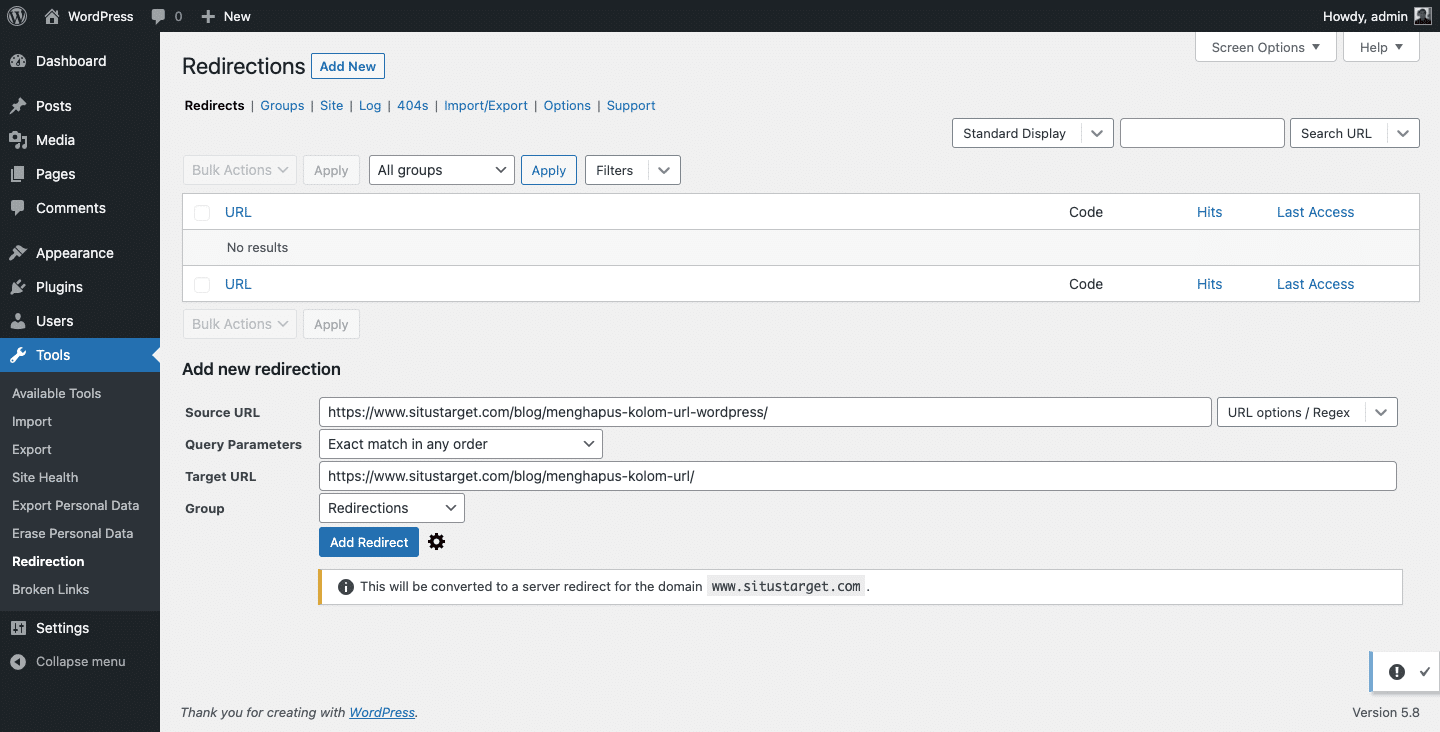Open the Query Parameters exact match dropdown
Viewport: 1440px width, 732px height.
point(461,444)
